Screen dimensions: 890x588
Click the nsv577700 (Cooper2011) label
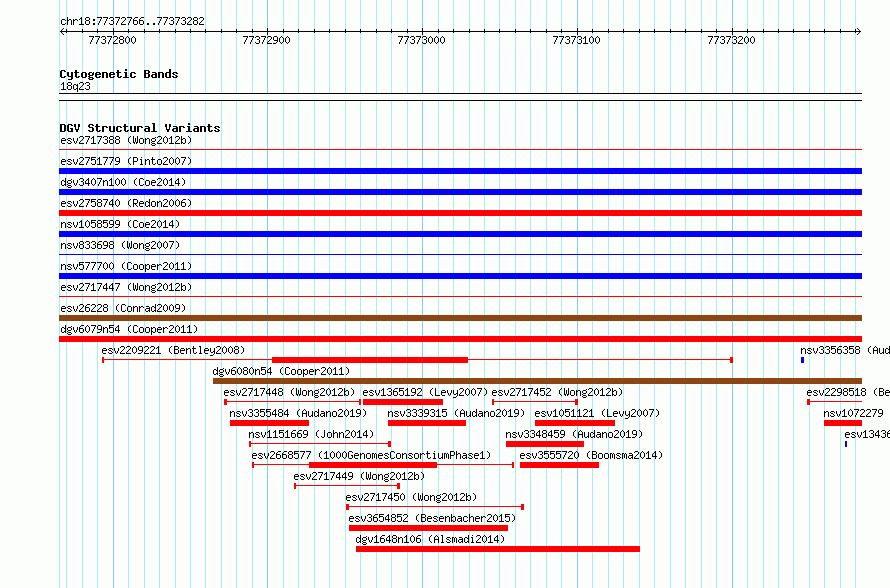pyautogui.click(x=126, y=266)
